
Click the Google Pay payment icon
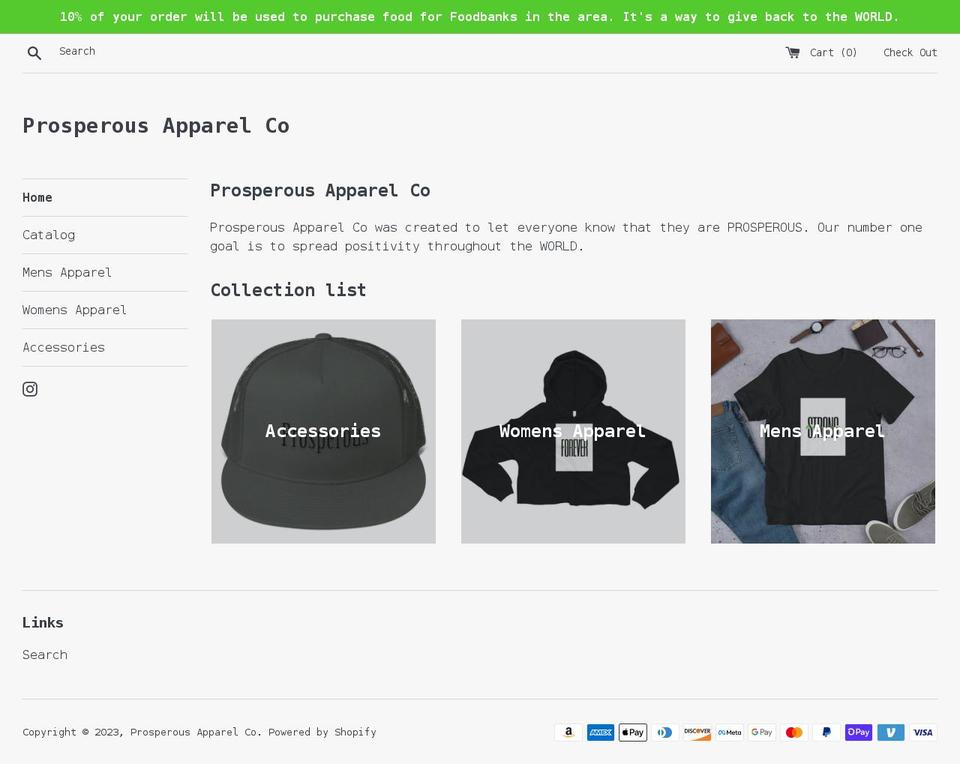click(762, 732)
